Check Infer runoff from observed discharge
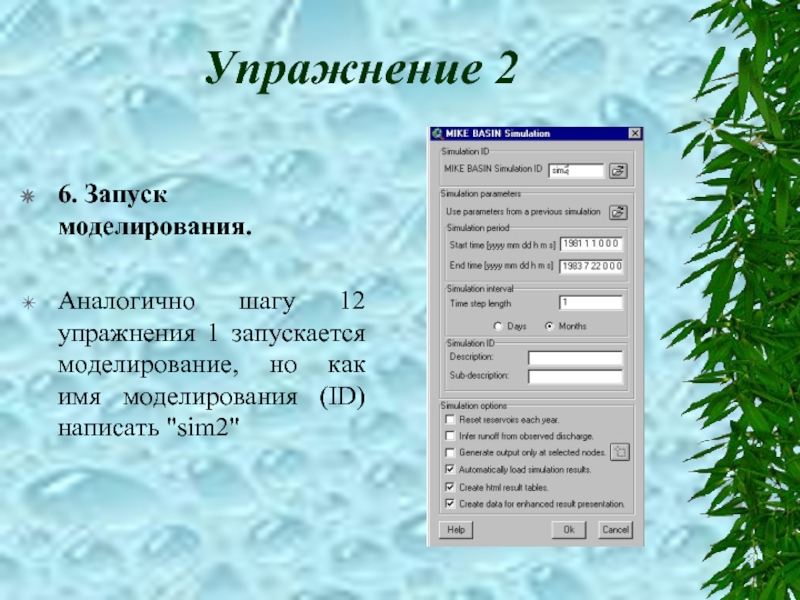Viewport: 800px width, 600px height. [449, 436]
